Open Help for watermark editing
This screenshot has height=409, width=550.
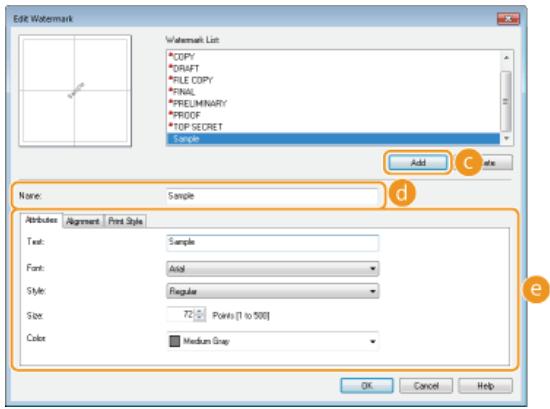(x=485, y=386)
